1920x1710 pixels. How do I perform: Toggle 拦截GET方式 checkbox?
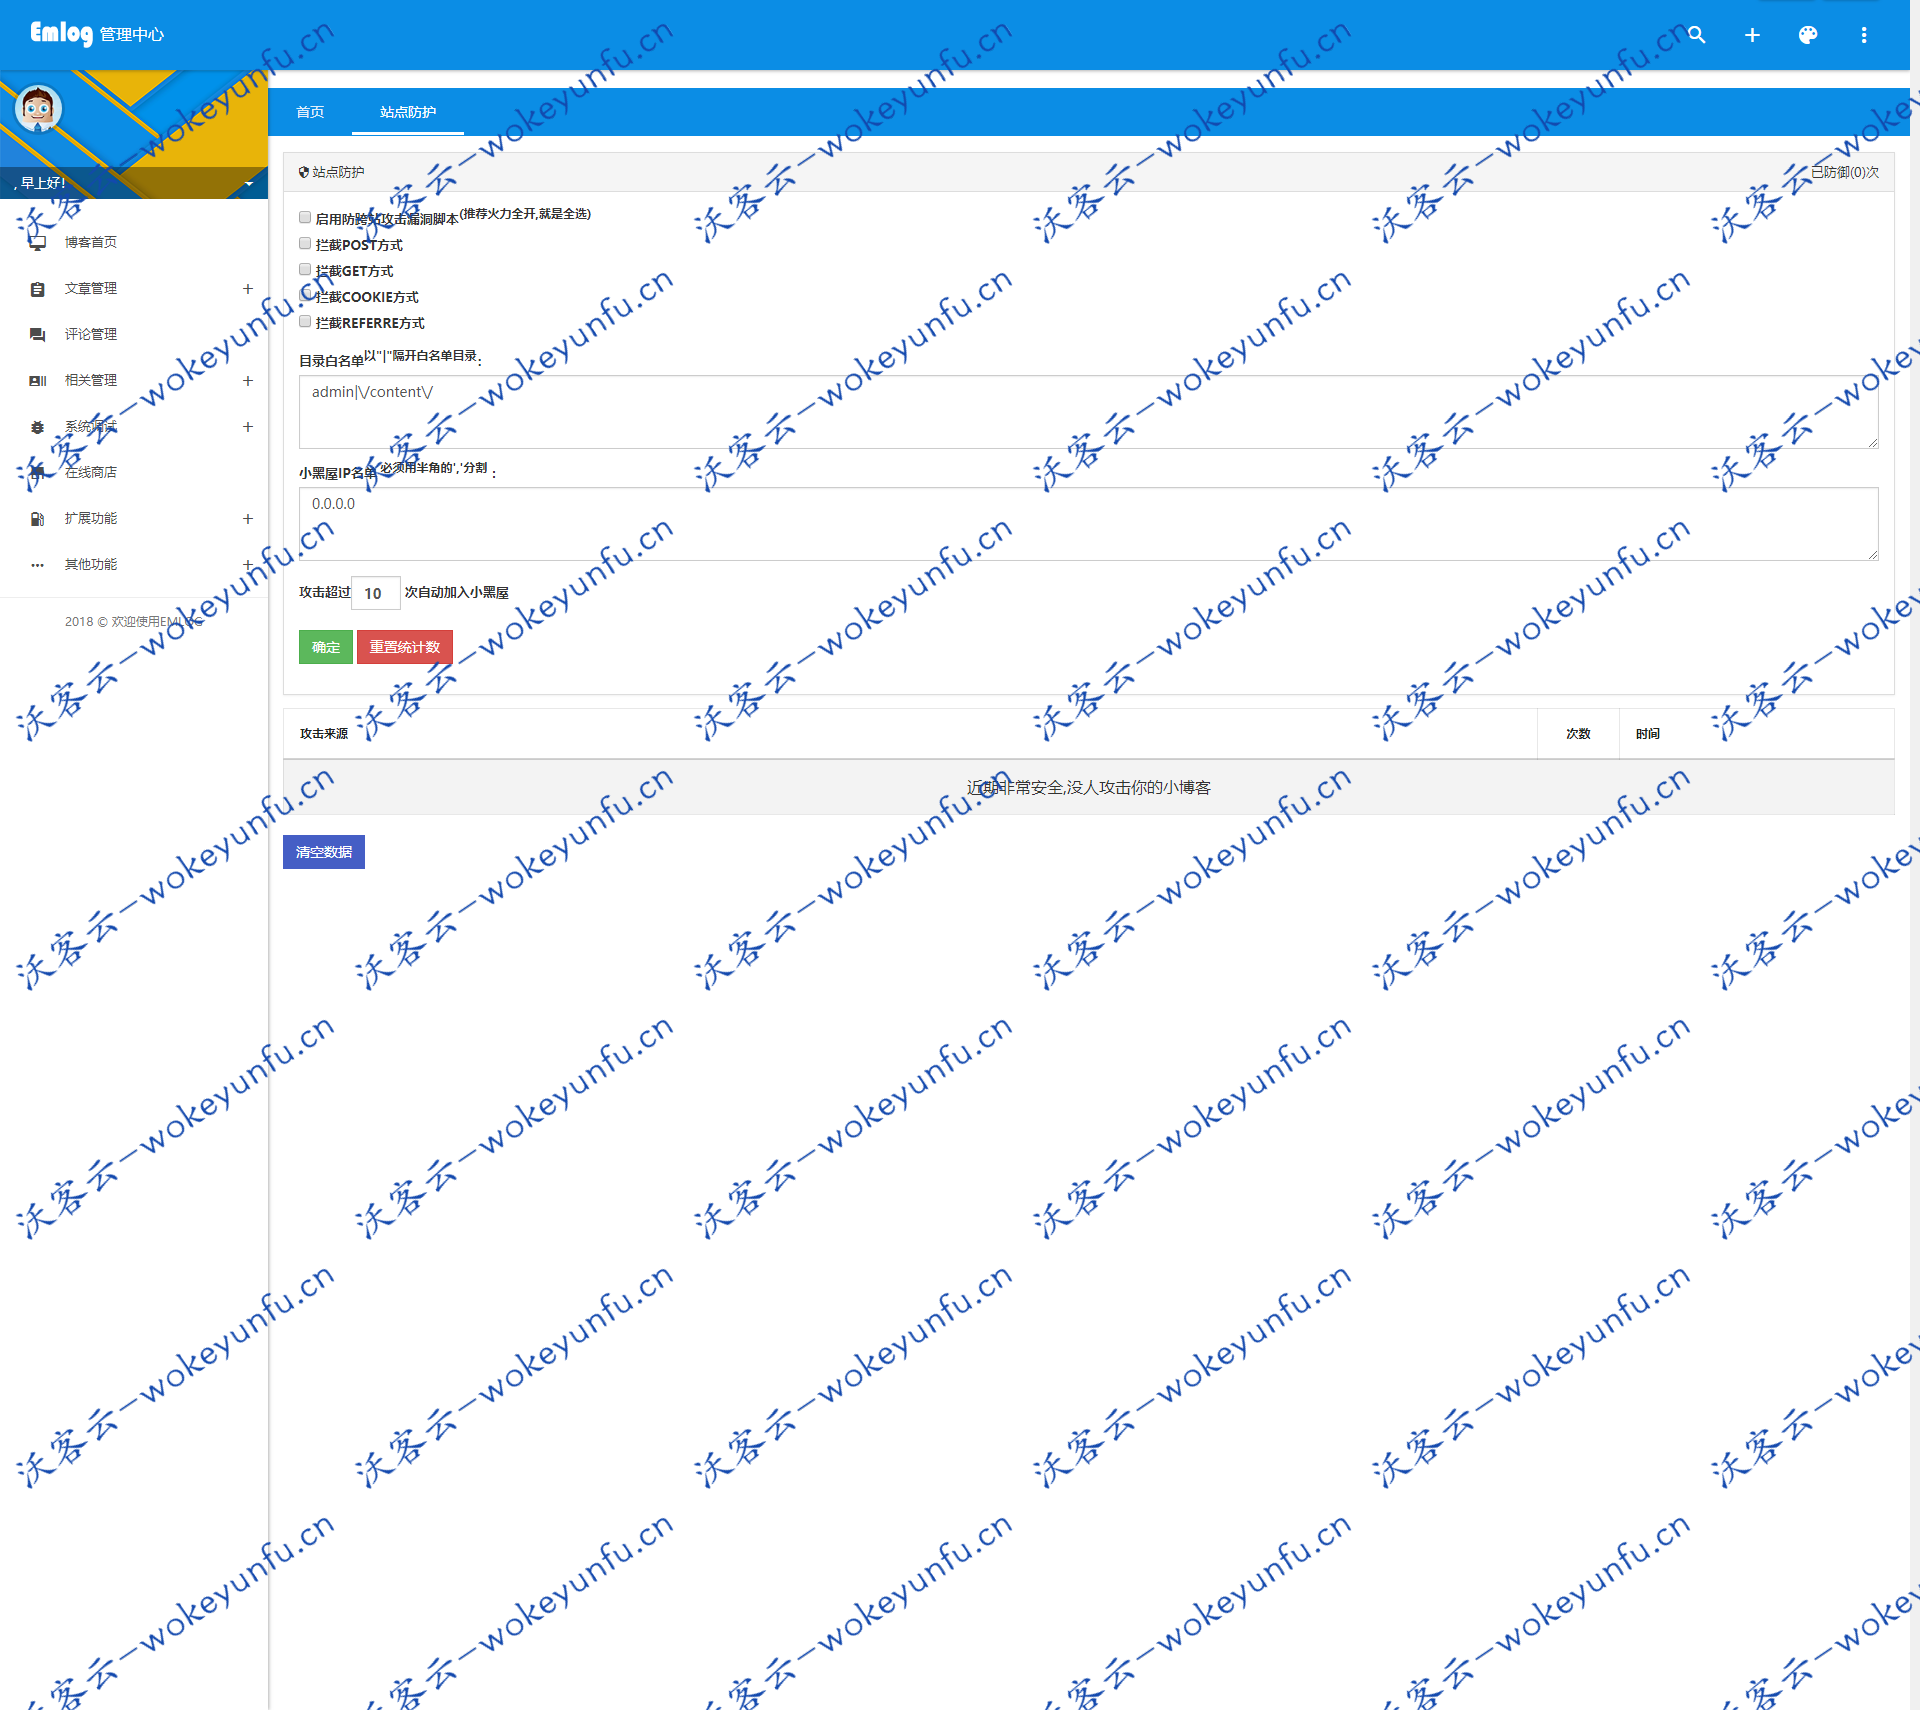tap(305, 269)
